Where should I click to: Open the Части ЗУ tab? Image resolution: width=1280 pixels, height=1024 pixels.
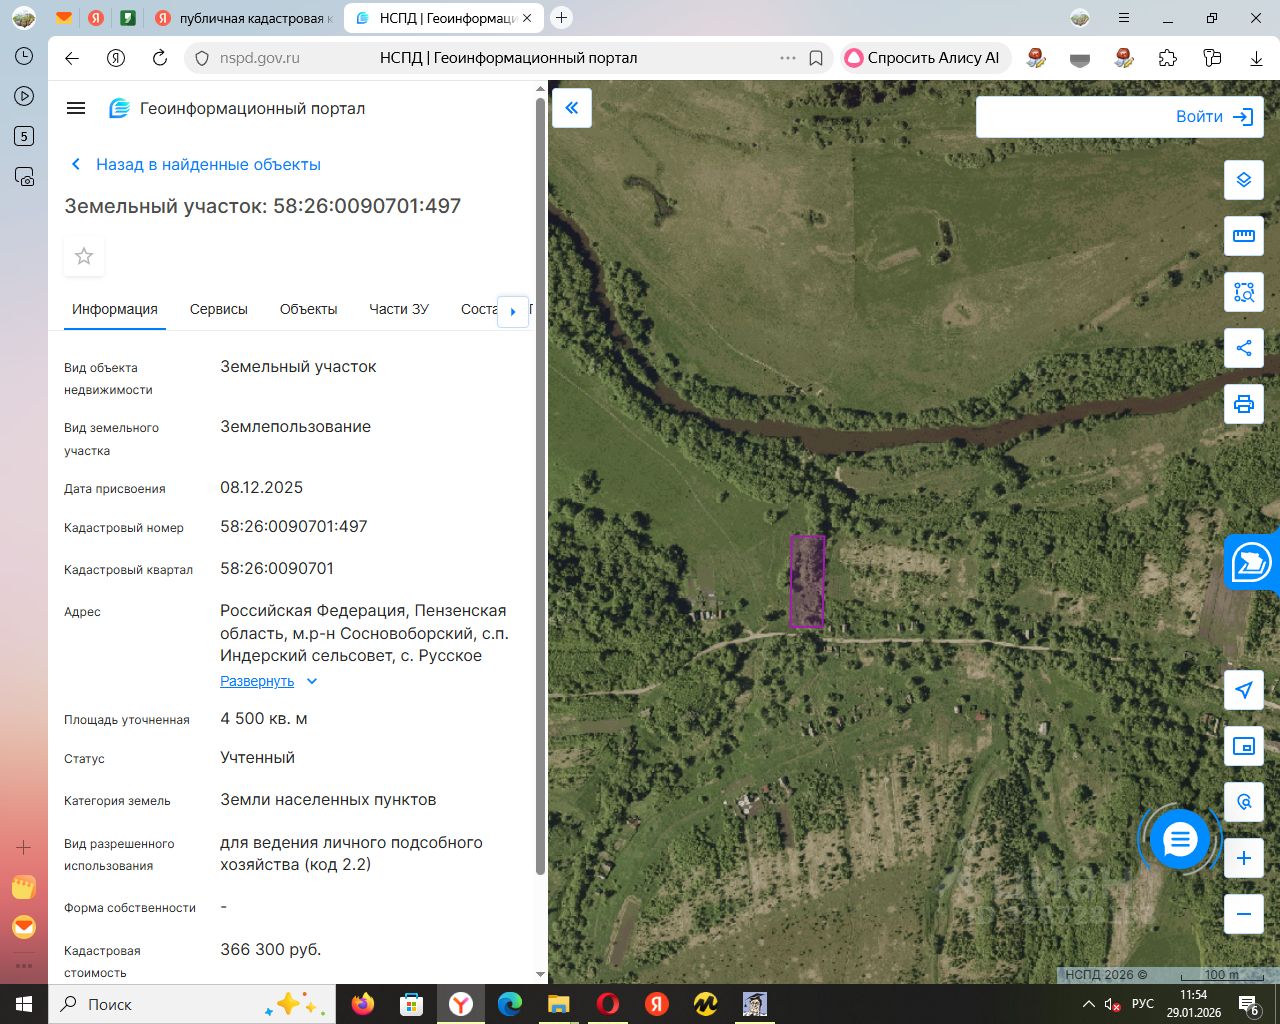point(399,309)
